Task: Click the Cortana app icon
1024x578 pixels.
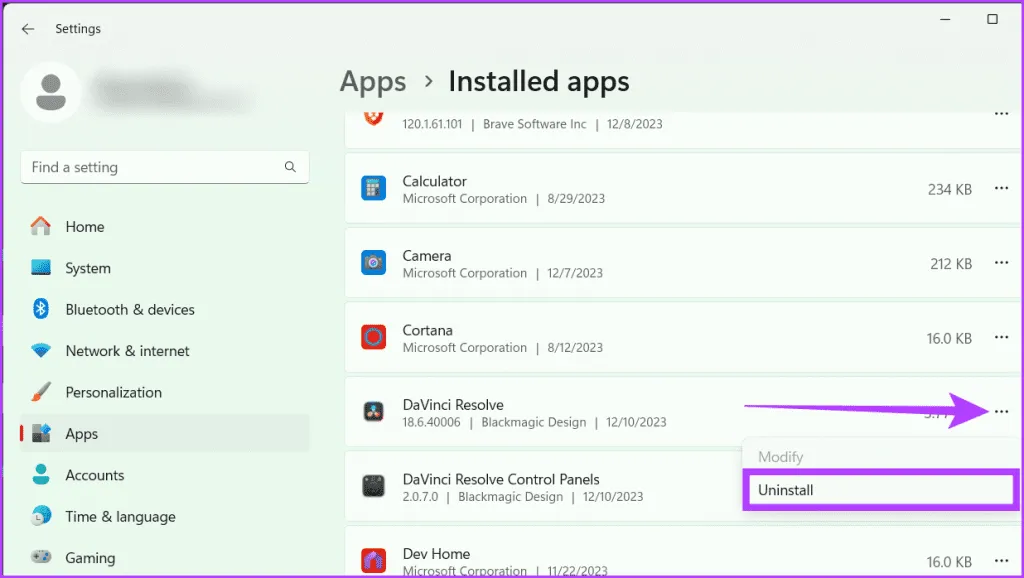Action: [x=373, y=338]
